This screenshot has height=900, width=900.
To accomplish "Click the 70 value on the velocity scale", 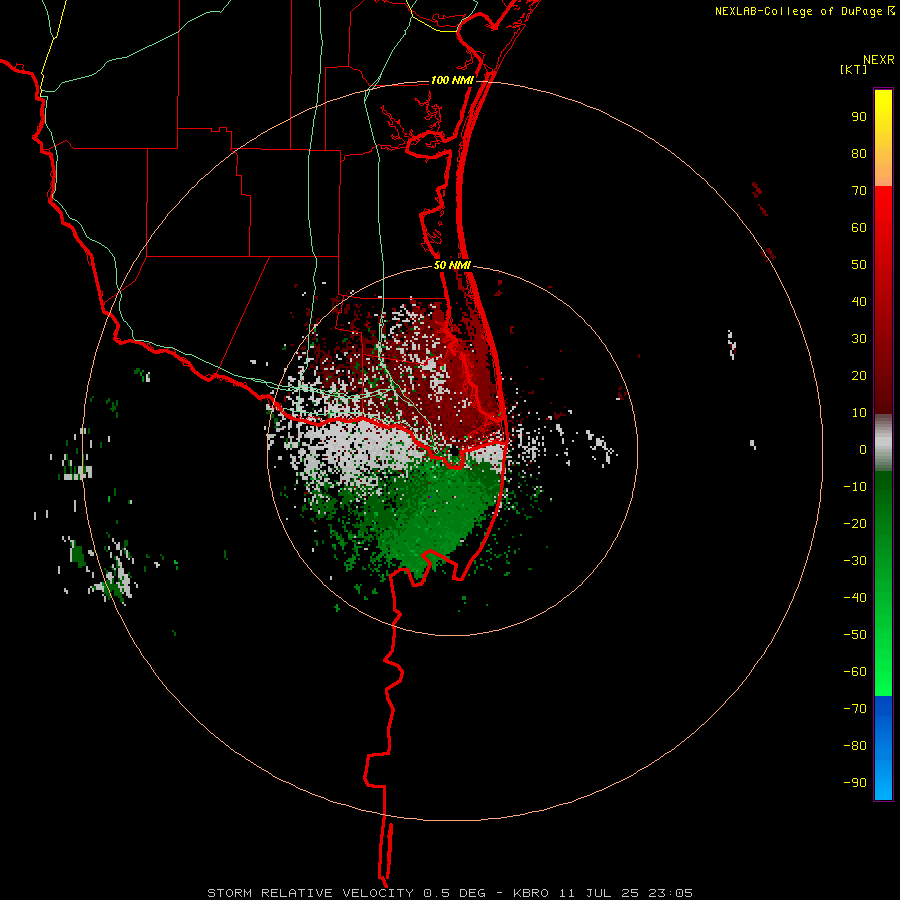I will (x=859, y=191).
